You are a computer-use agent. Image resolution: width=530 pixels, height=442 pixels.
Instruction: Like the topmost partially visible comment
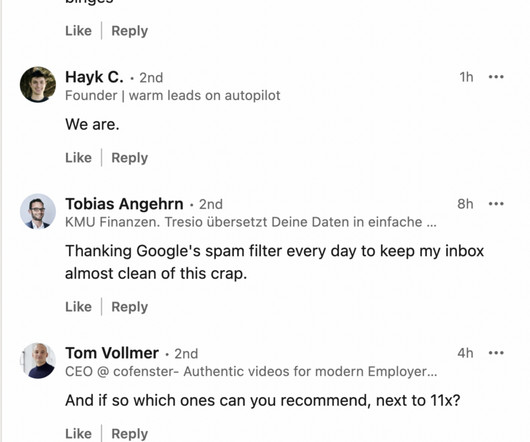click(78, 31)
